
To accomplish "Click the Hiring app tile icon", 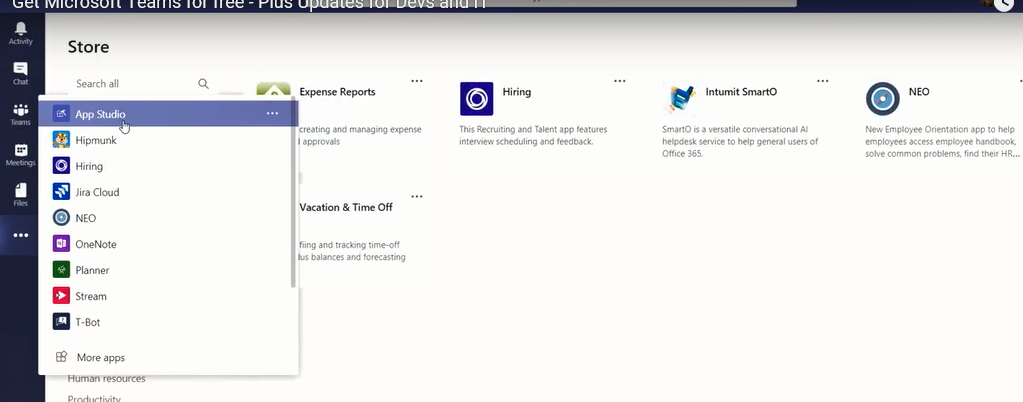I will point(476,99).
